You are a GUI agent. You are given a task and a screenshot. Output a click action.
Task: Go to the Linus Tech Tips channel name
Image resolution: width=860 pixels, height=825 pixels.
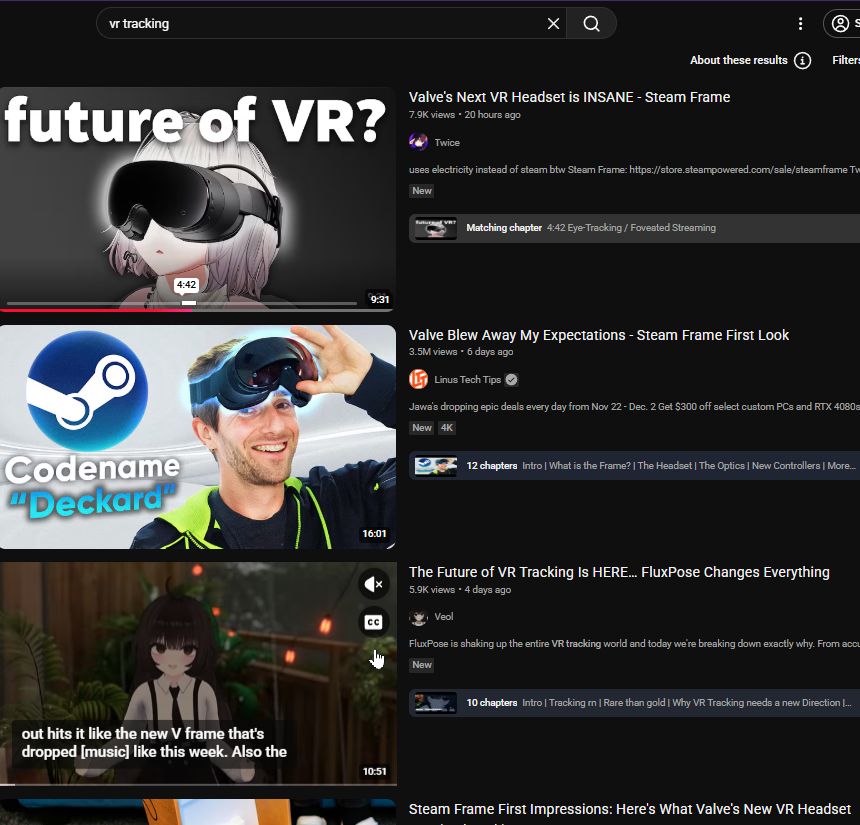(x=467, y=380)
